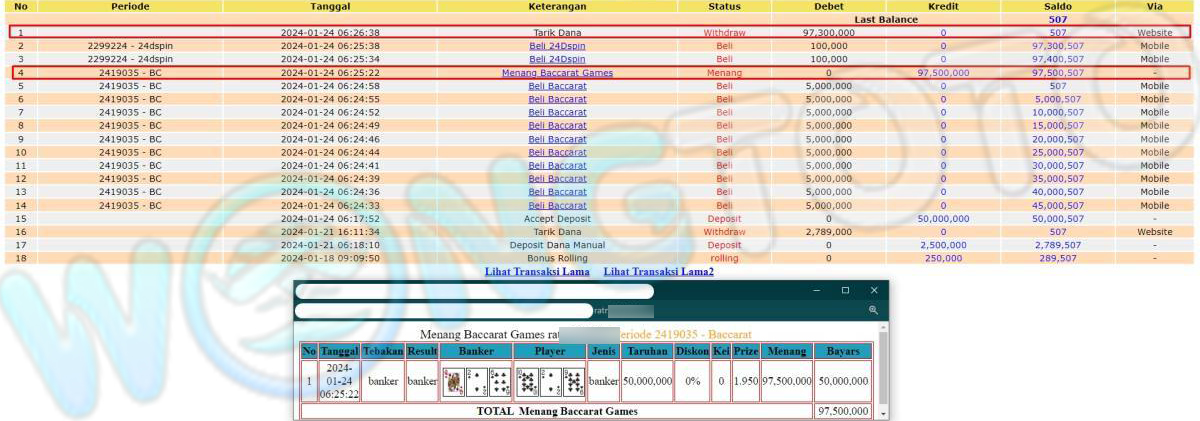Screen dimensions: 1200x421
Task: Click the popup scrollbar down arrow
Action: [882, 414]
